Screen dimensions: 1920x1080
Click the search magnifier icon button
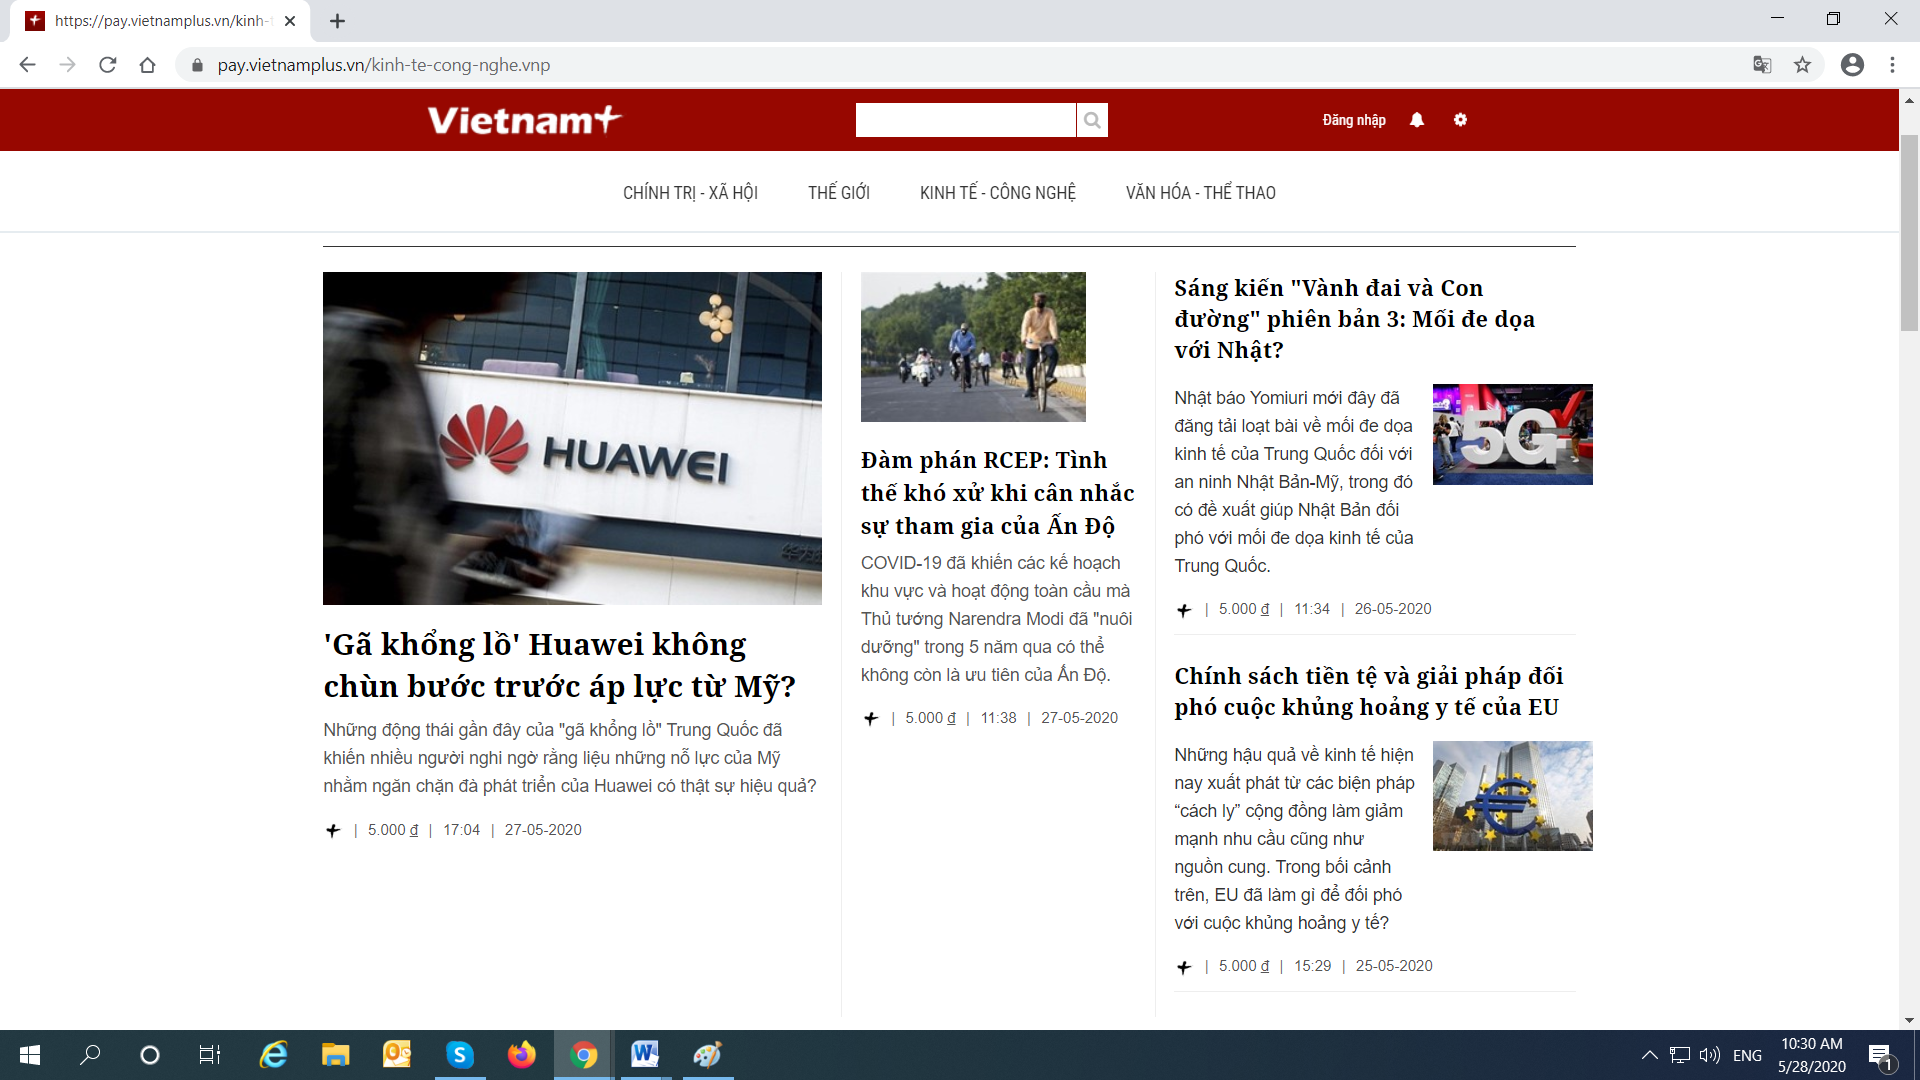pos(1092,120)
